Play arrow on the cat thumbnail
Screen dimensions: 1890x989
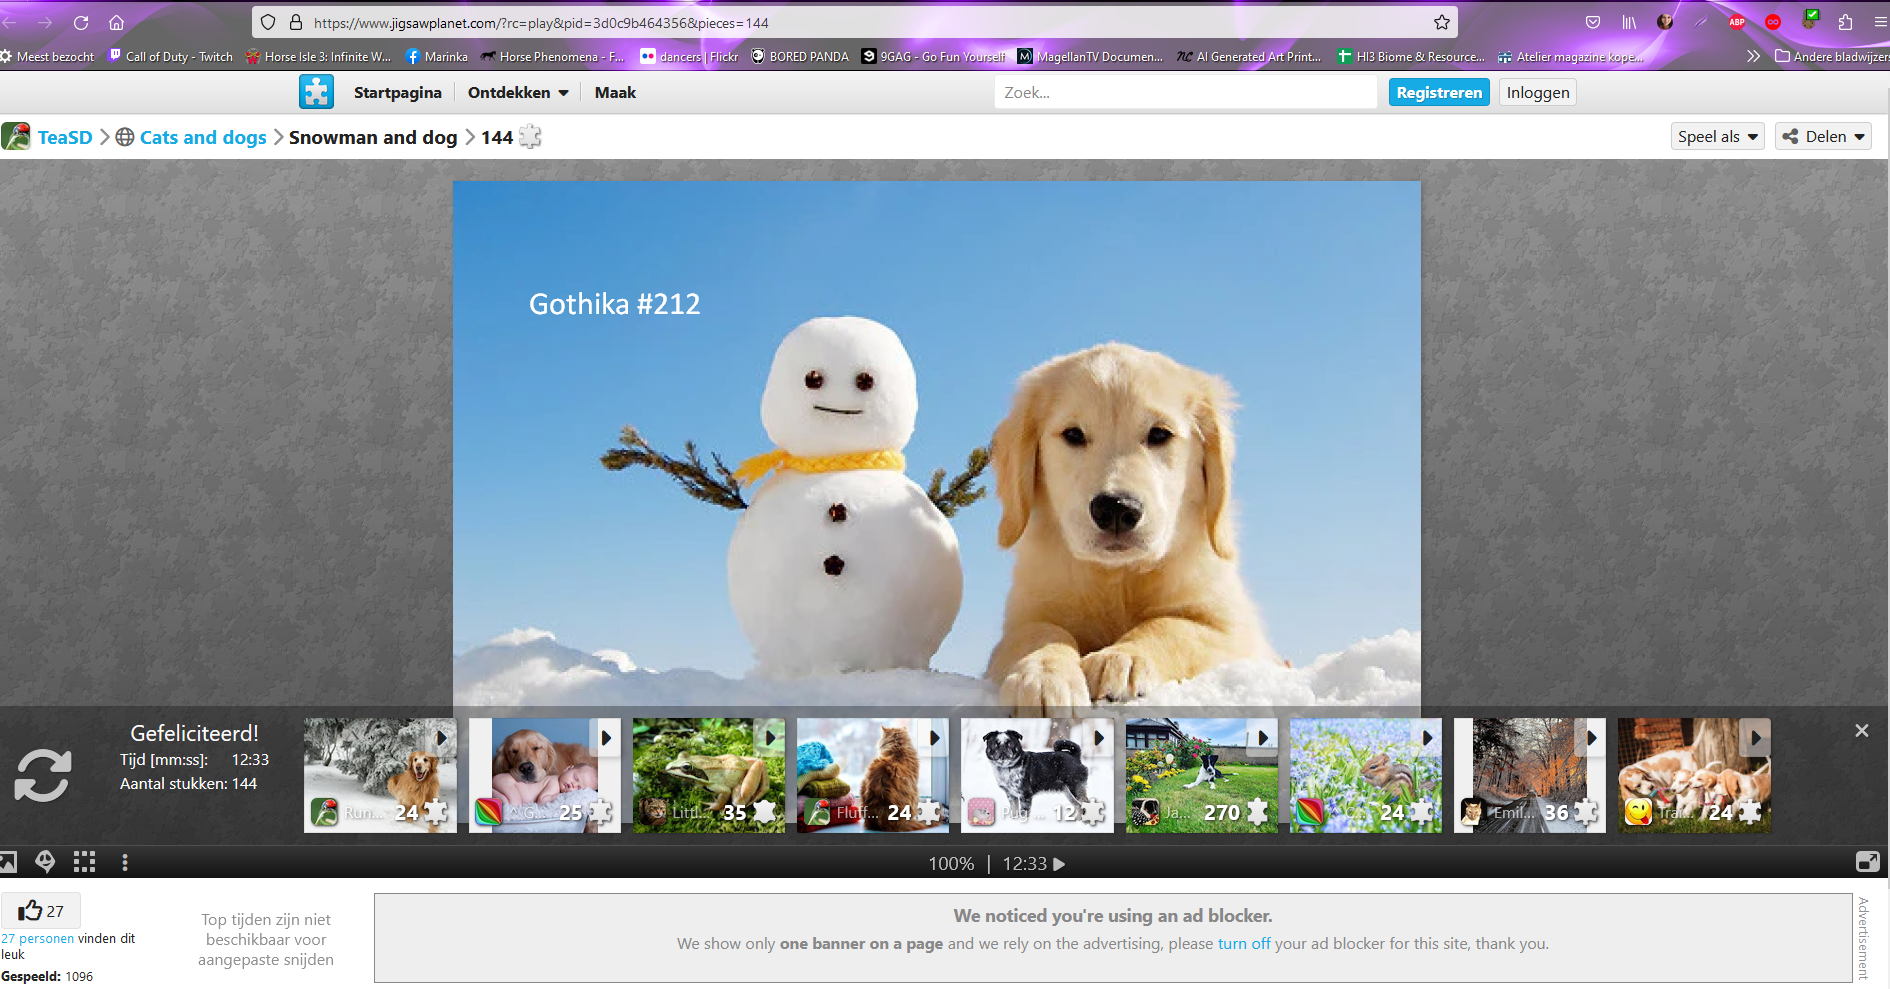(x=934, y=738)
